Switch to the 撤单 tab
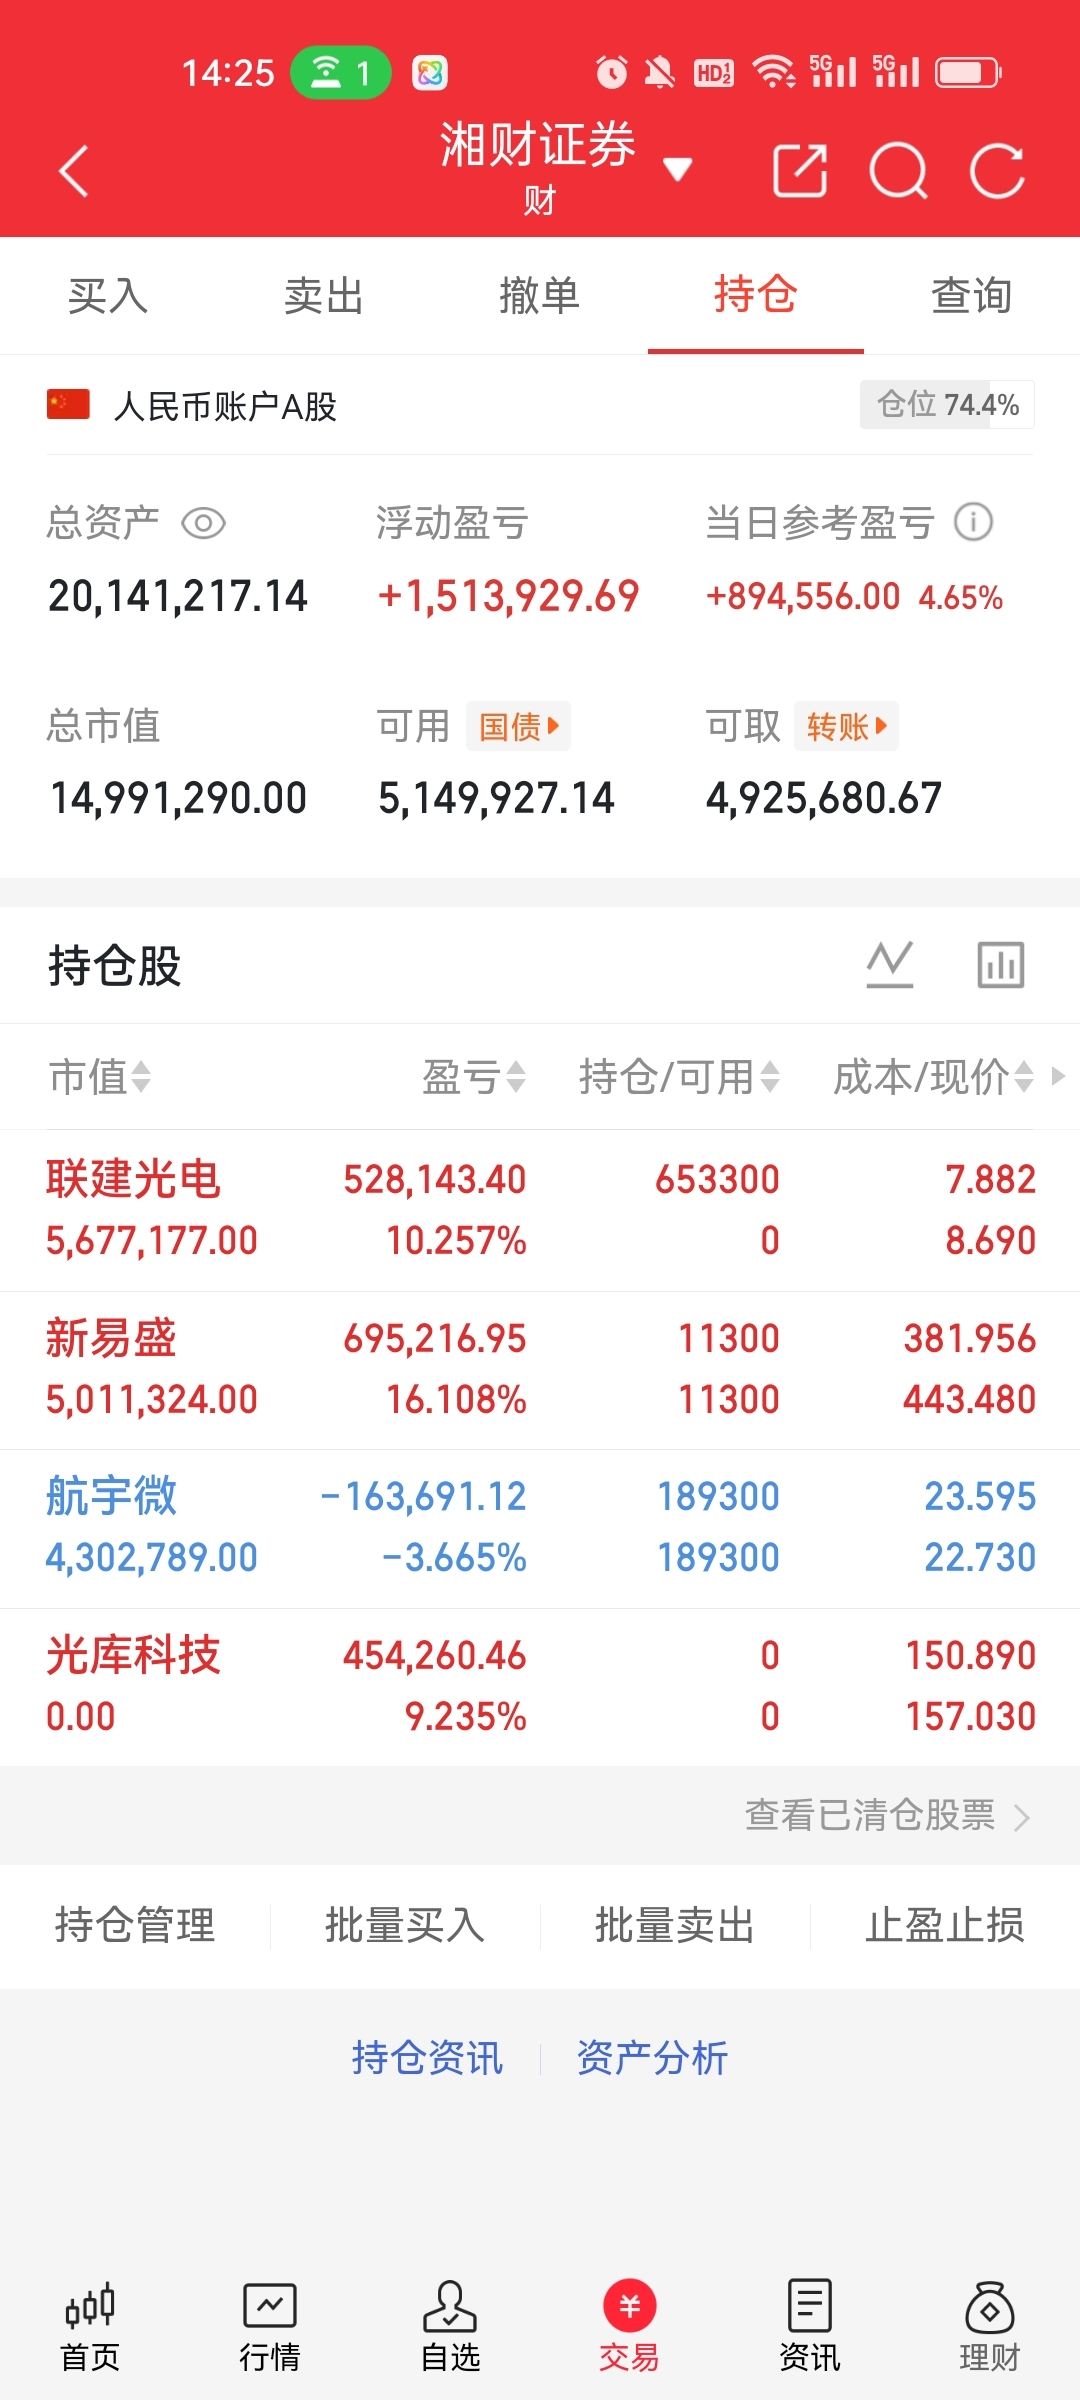 [x=540, y=296]
